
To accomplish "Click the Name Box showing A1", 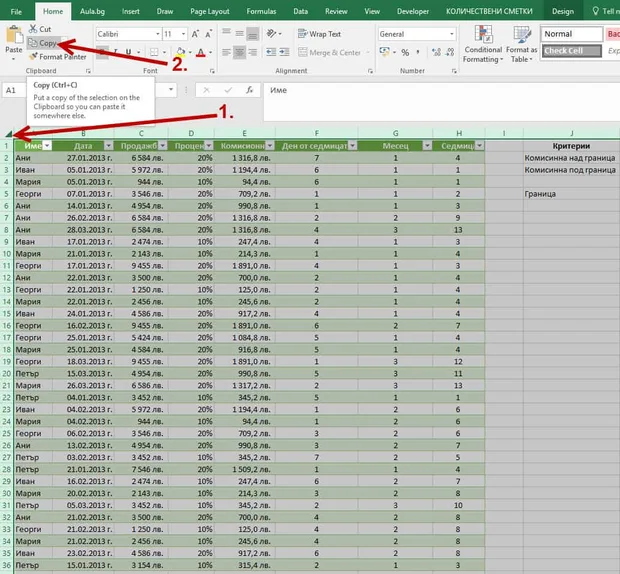I will click(13, 90).
